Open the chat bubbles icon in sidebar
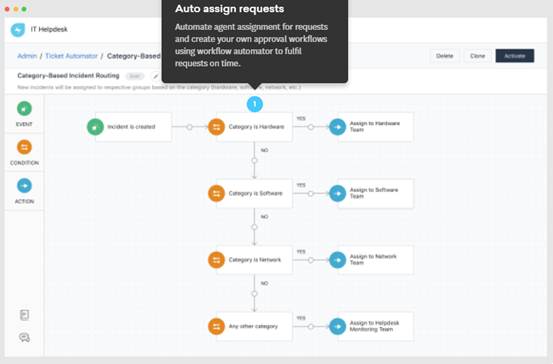Screen dimensions: 553x364 coord(24,338)
